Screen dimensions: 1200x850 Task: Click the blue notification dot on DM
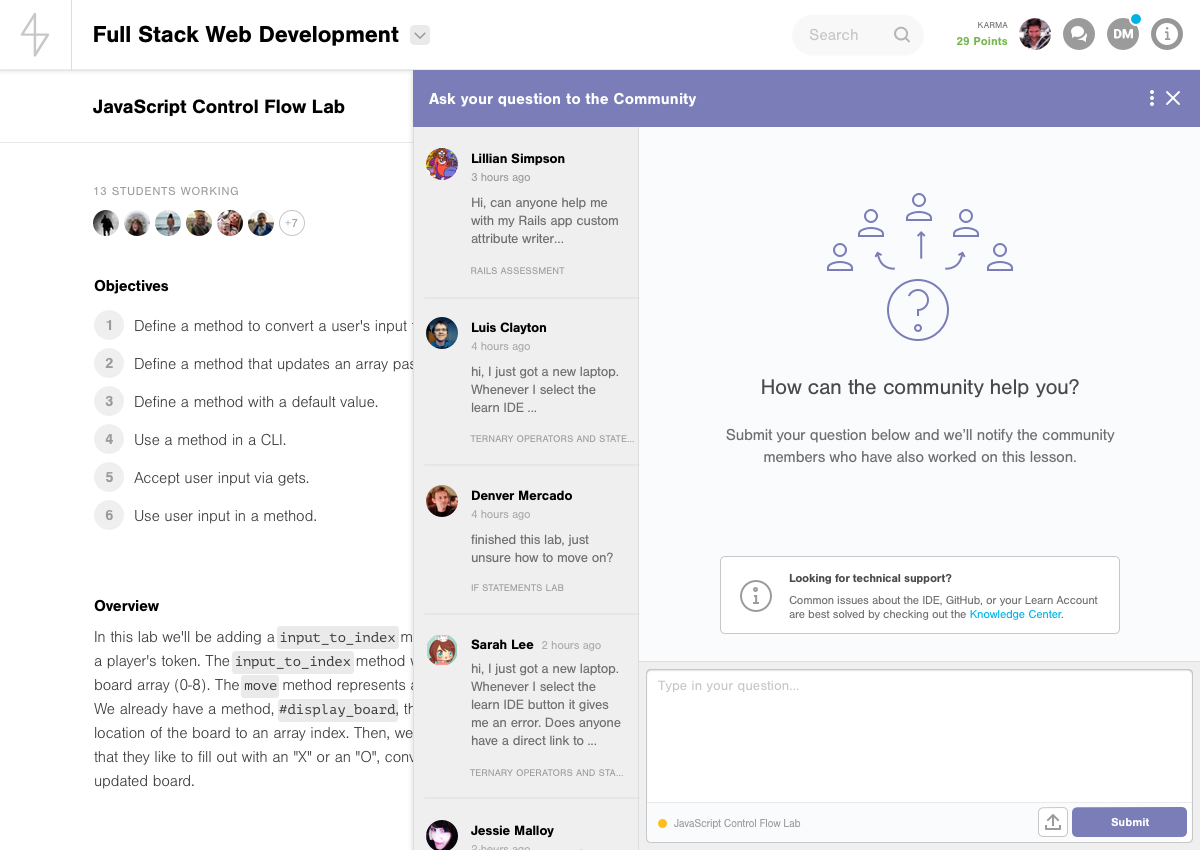[x=1135, y=17]
